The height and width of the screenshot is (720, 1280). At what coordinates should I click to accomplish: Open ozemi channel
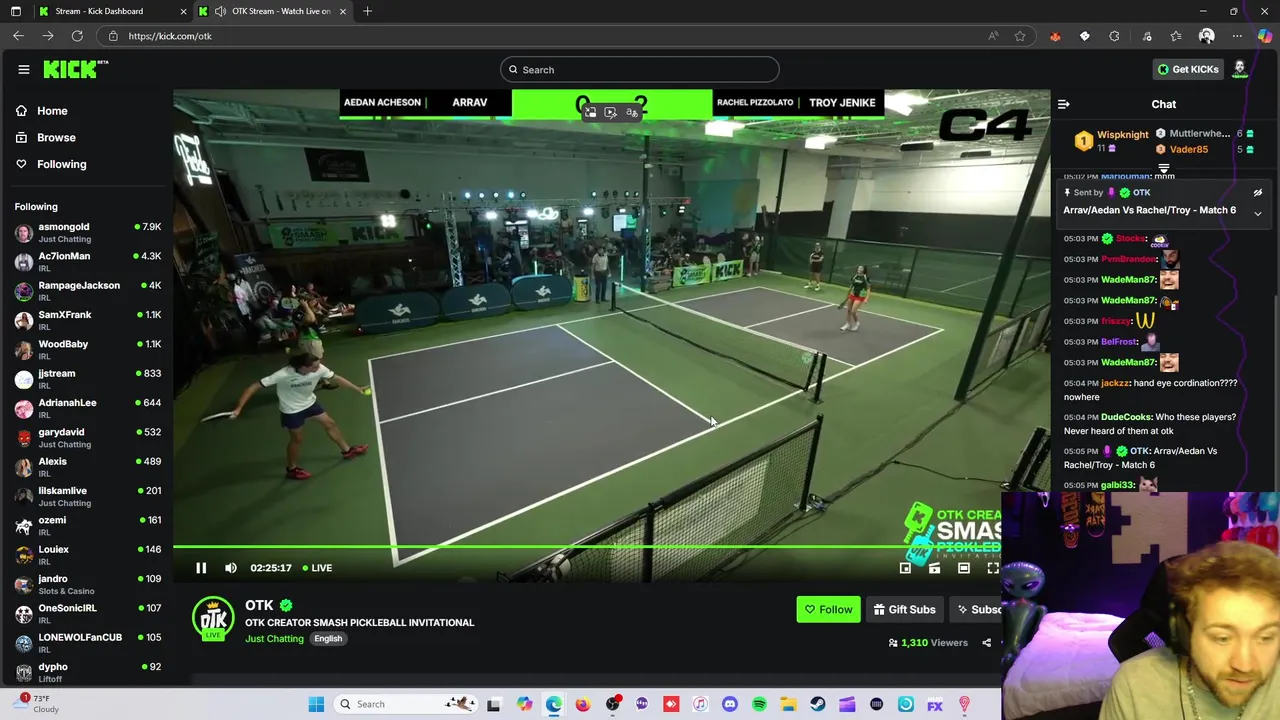coord(88,526)
